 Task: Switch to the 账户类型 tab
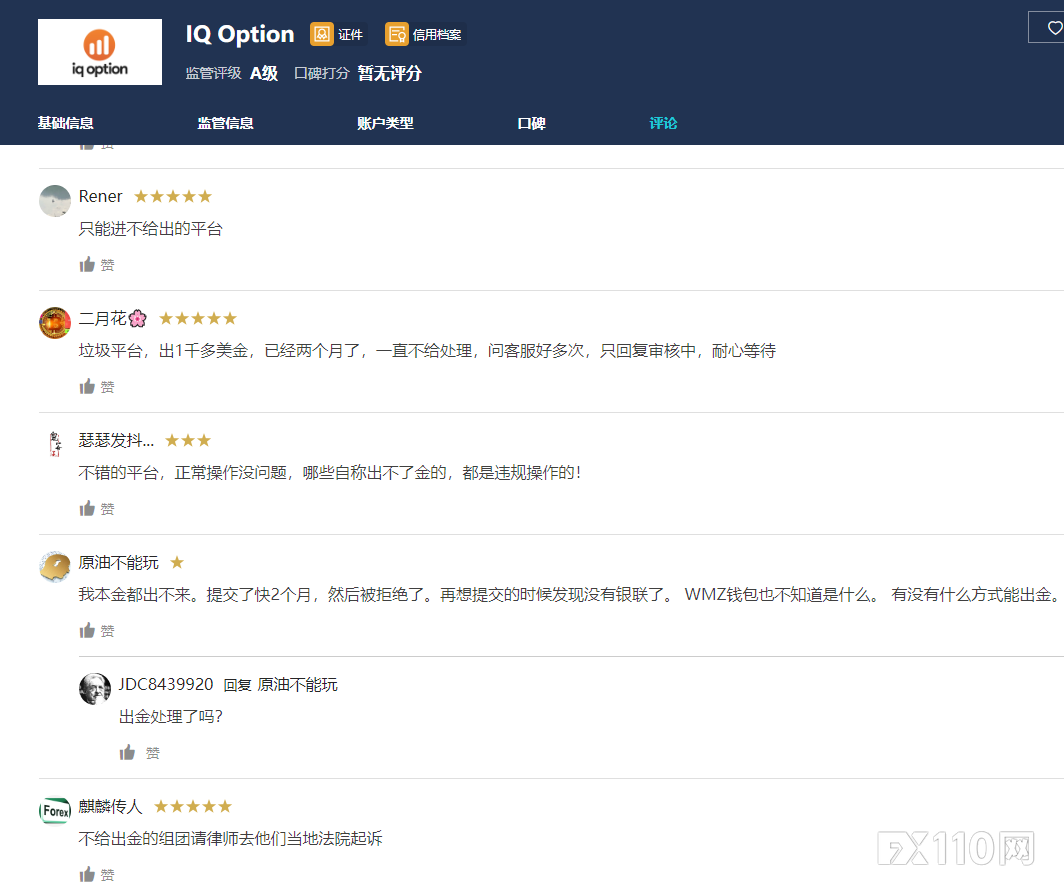(x=385, y=123)
